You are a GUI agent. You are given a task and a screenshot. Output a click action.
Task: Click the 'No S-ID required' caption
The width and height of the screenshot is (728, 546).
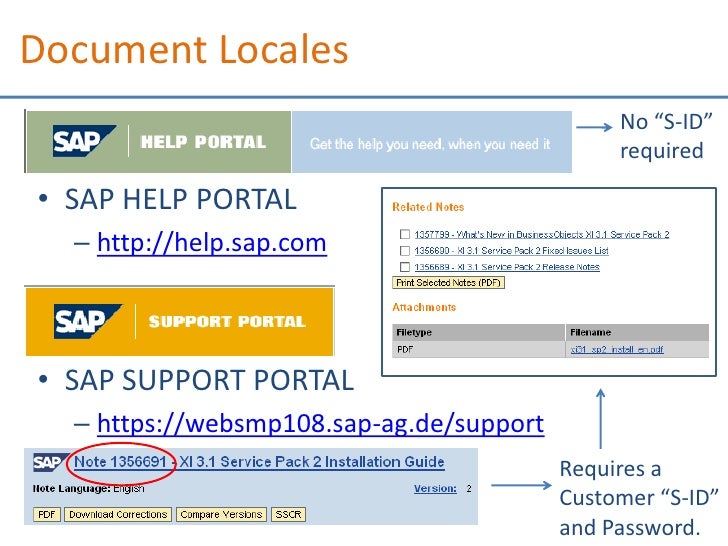[666, 136]
